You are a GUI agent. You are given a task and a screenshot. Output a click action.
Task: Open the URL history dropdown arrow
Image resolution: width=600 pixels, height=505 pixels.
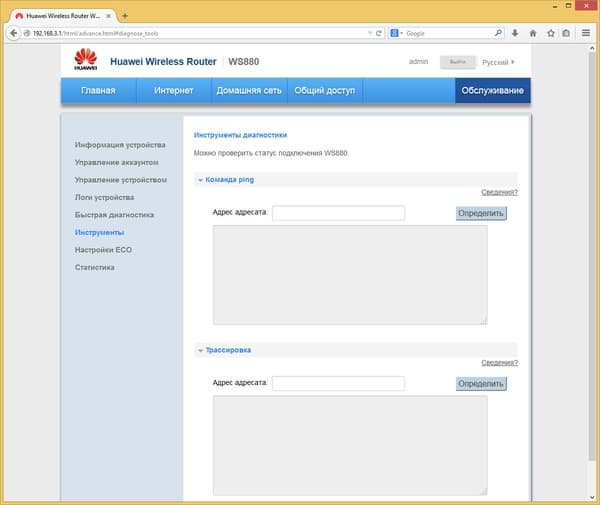tap(370, 33)
